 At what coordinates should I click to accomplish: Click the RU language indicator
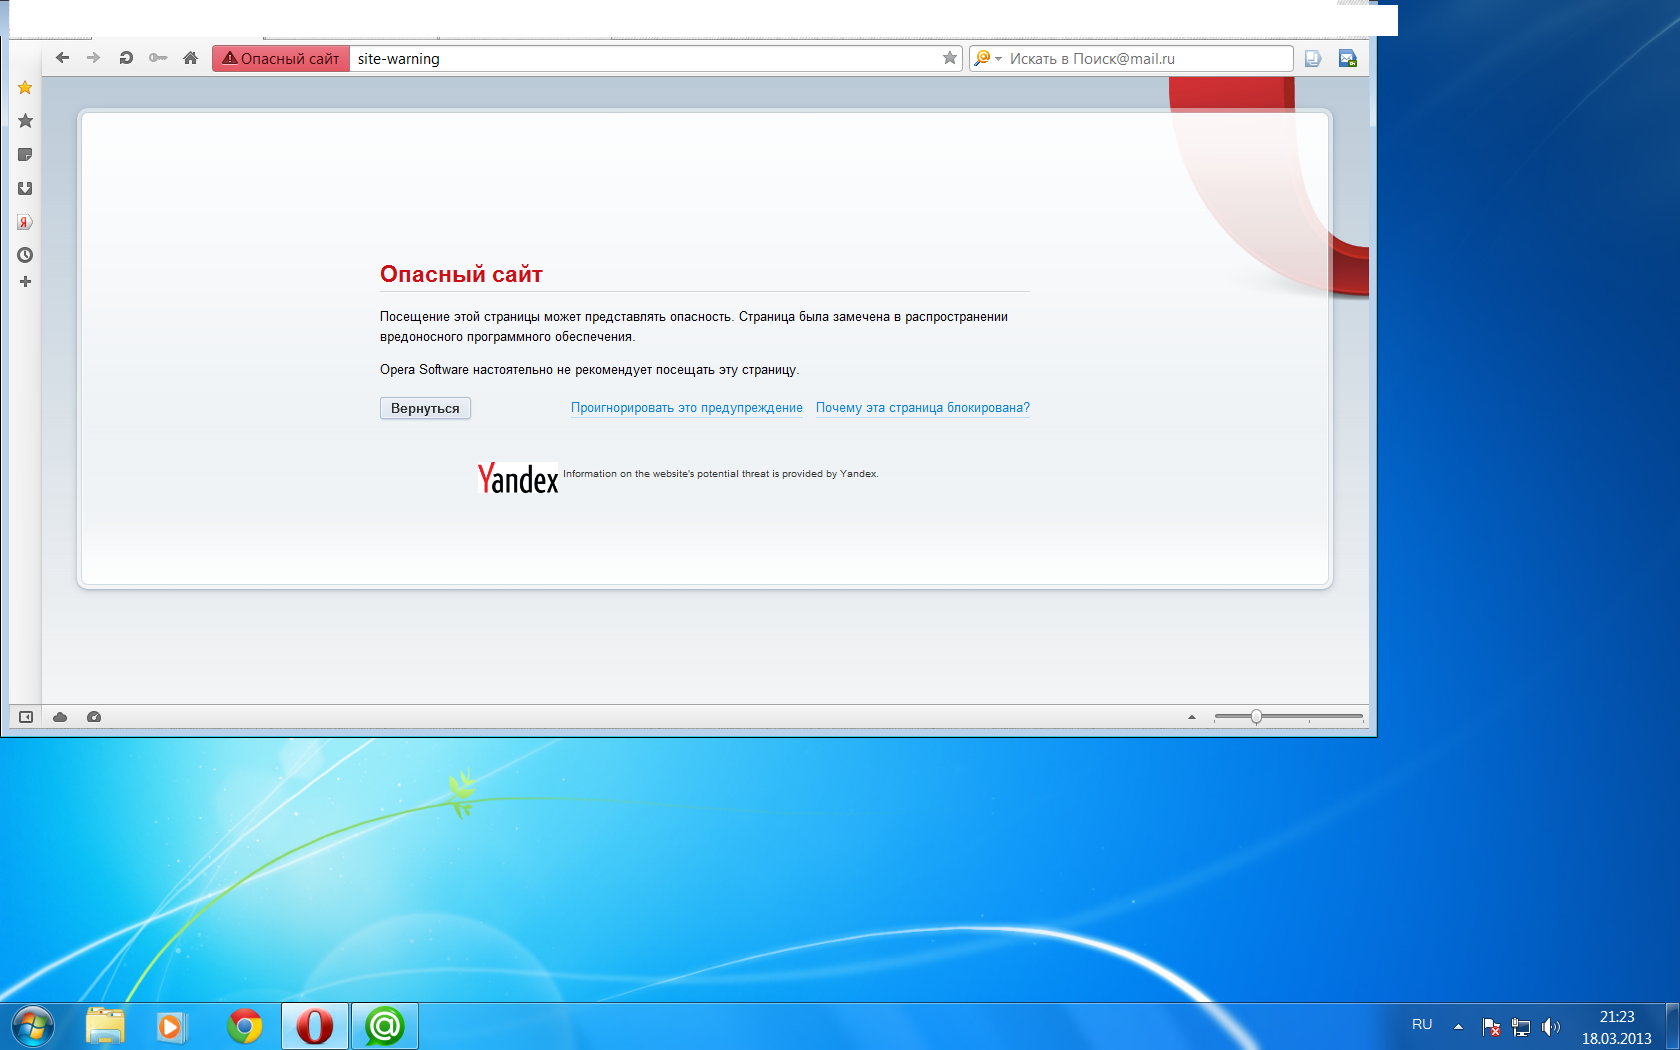tap(1422, 1025)
